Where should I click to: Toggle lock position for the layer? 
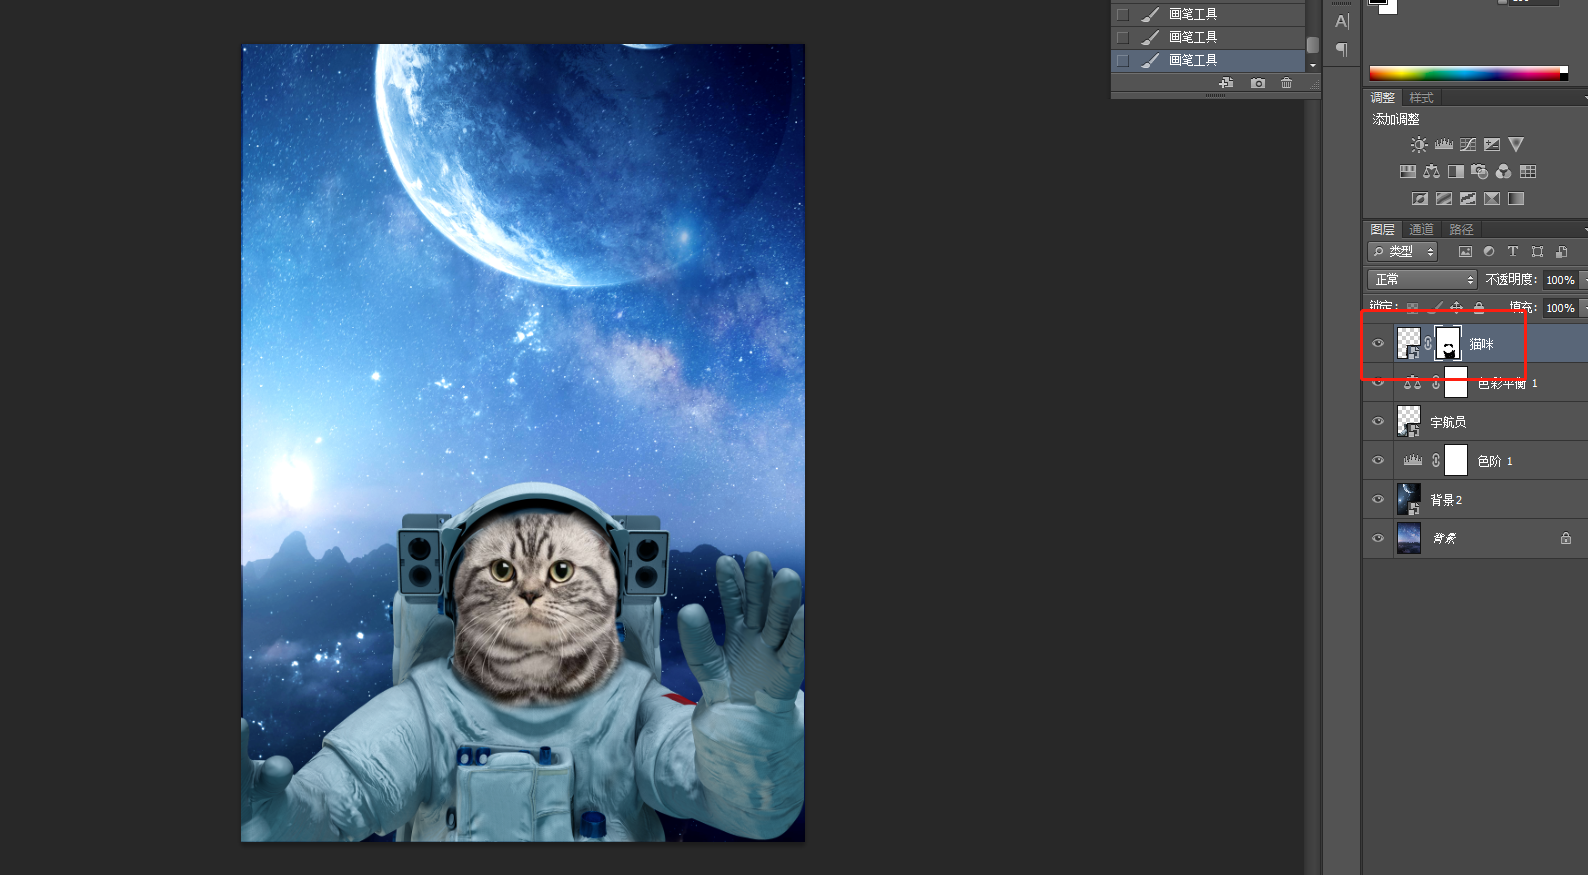pos(1456,307)
